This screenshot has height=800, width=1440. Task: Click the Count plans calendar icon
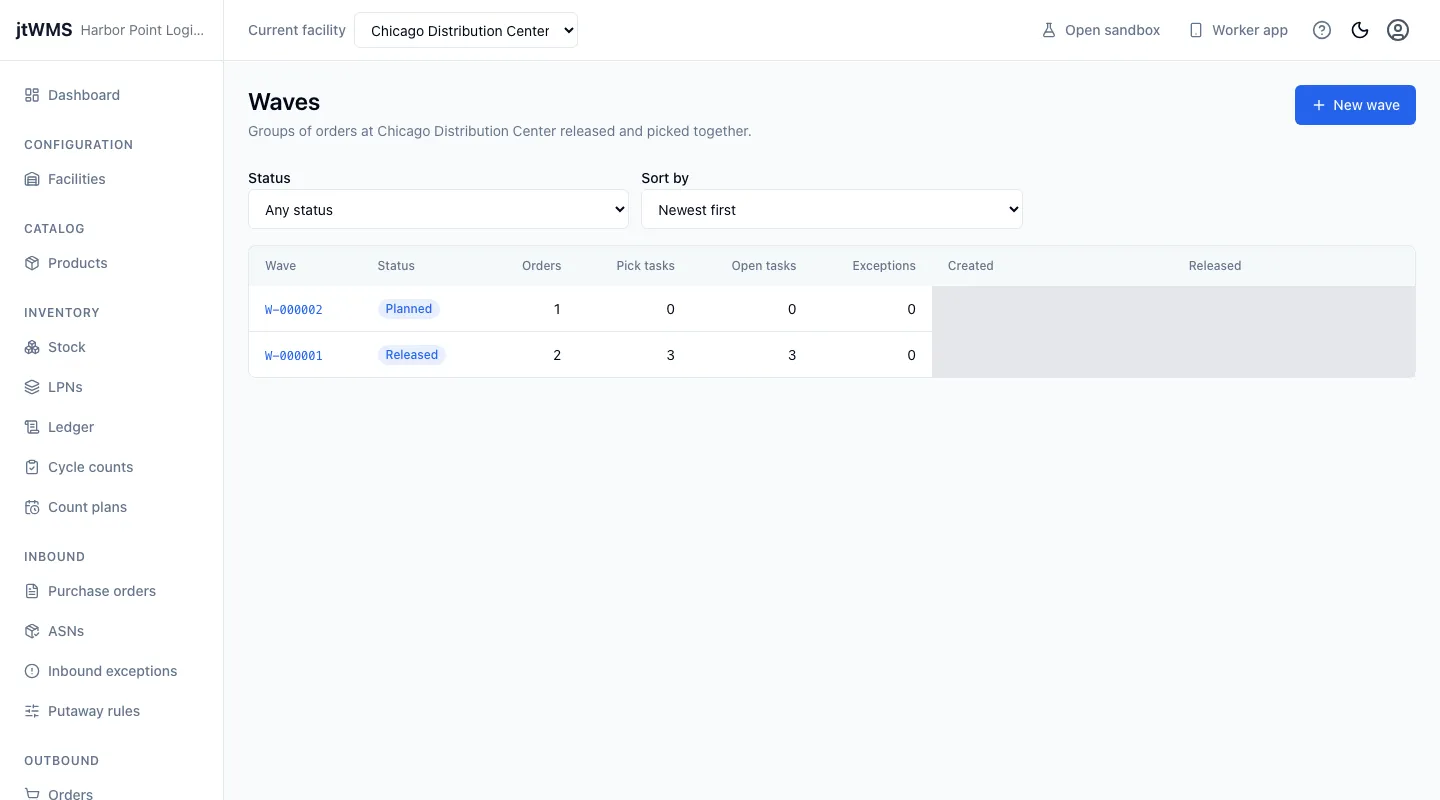(32, 507)
